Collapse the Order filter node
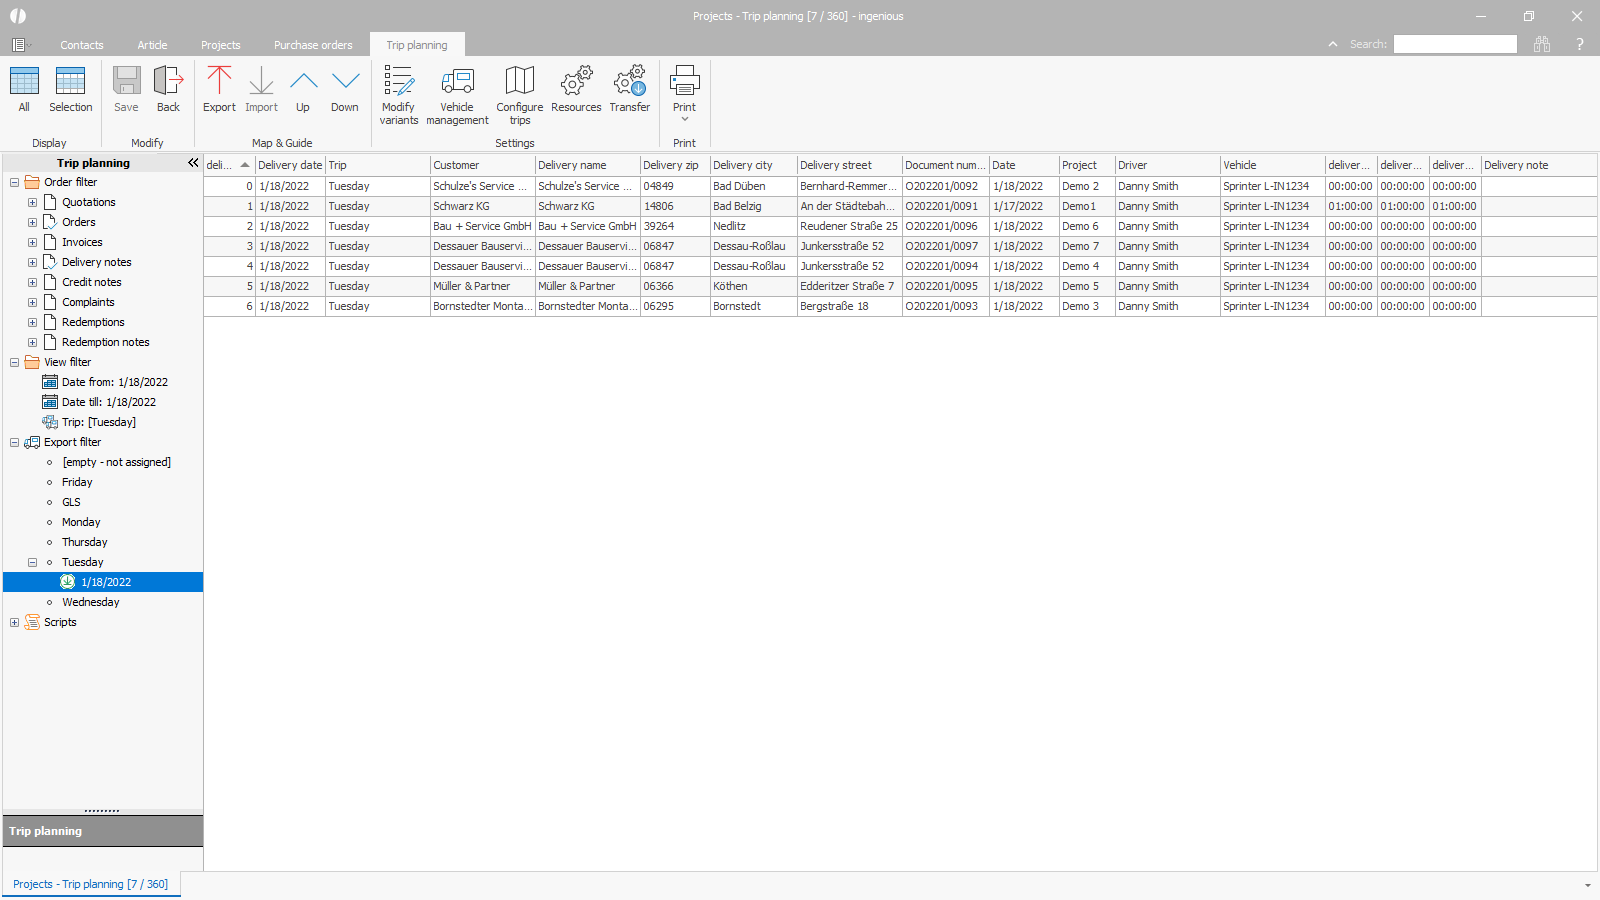The image size is (1600, 900). (x=14, y=182)
